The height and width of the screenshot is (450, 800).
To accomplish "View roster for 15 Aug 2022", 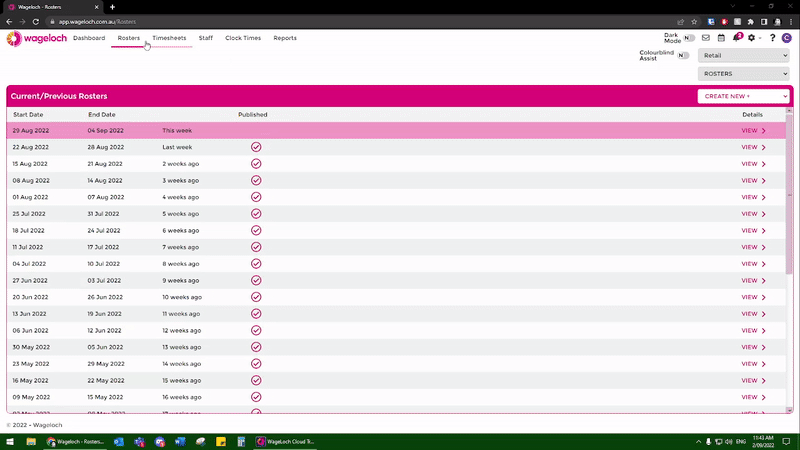I will click(x=753, y=164).
